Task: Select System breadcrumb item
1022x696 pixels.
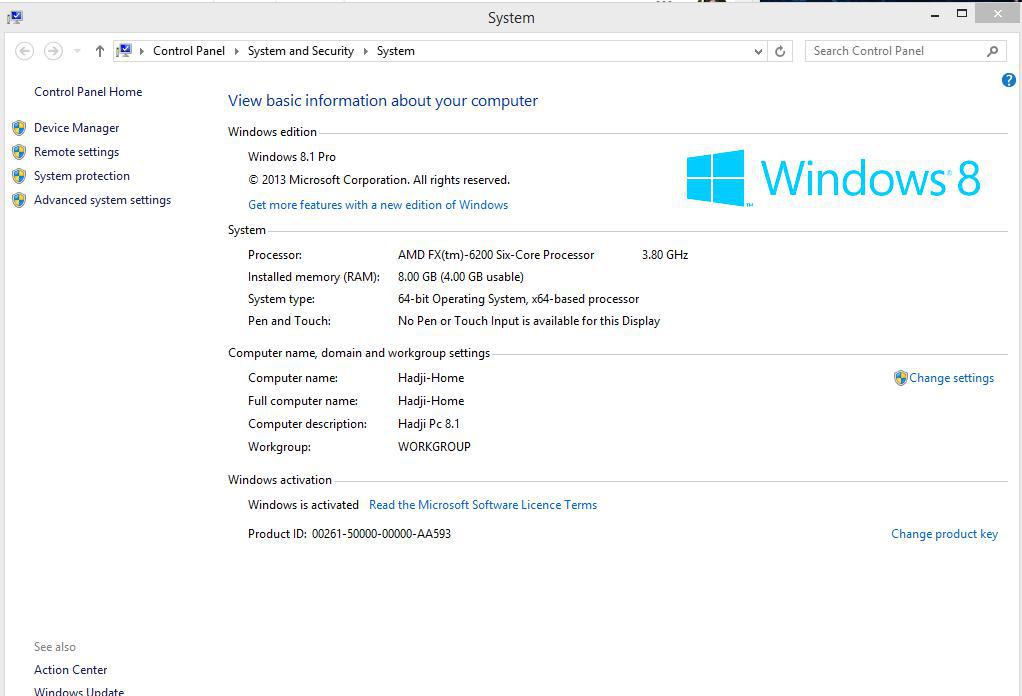Action: [396, 51]
